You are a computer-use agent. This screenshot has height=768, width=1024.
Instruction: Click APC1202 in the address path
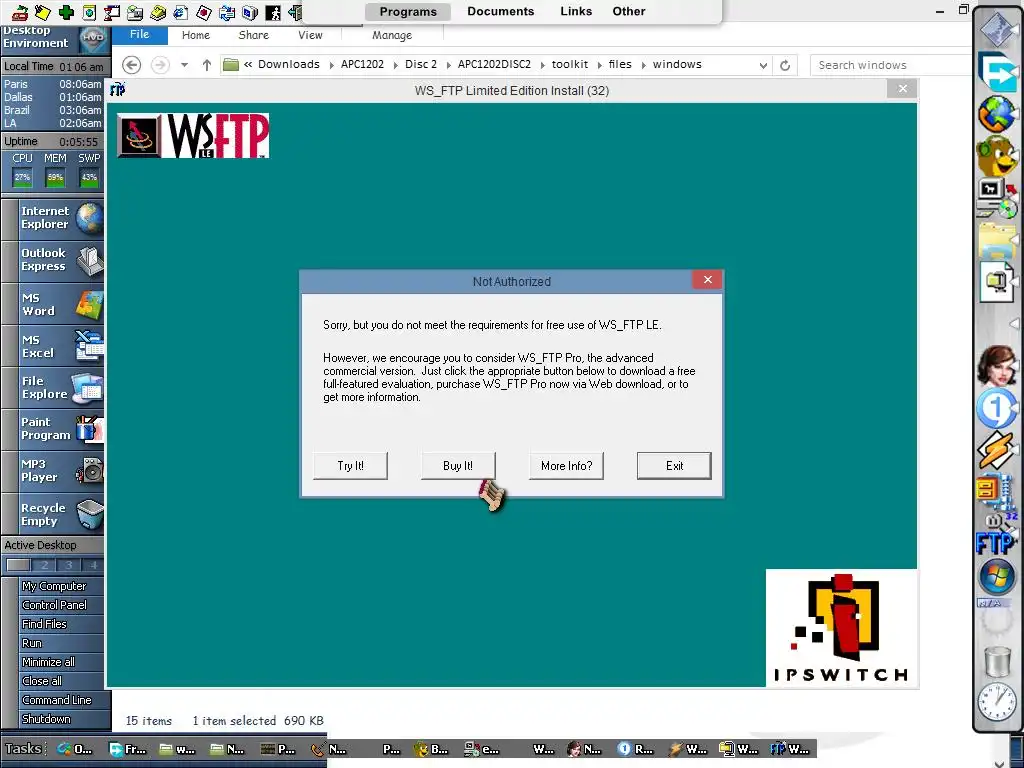point(362,64)
